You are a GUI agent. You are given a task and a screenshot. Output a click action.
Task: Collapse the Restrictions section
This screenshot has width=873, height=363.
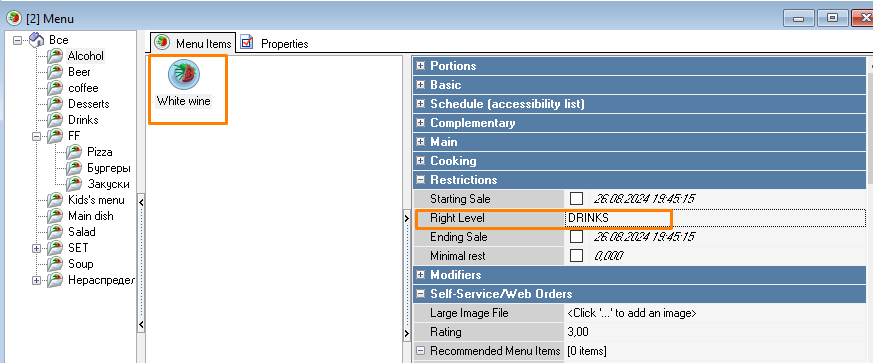point(421,180)
